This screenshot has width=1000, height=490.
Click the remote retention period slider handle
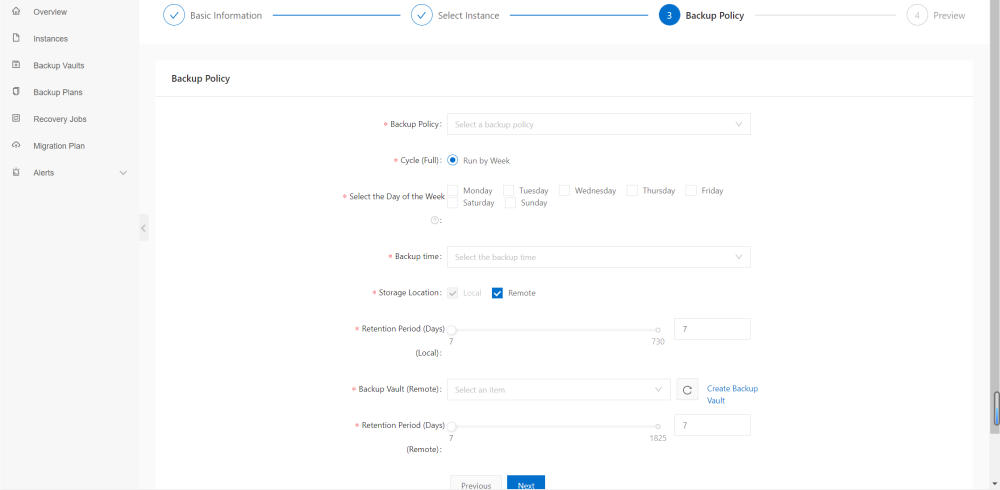452,427
